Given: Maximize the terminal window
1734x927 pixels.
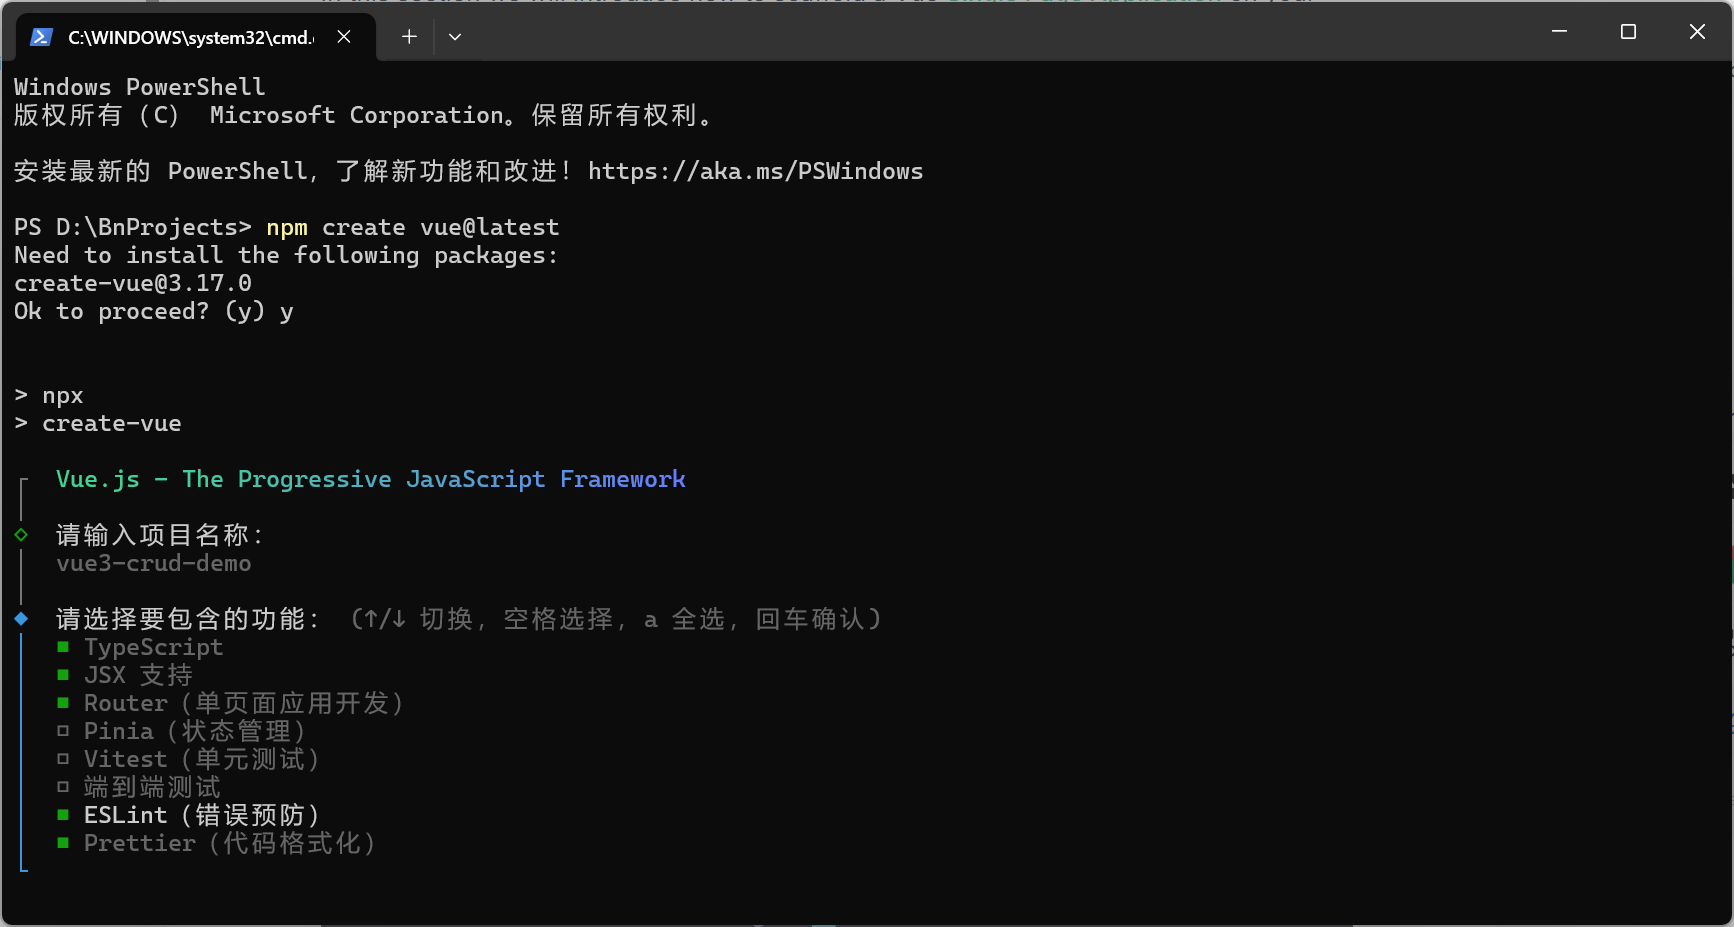Looking at the screenshot, I should pyautogui.click(x=1628, y=32).
